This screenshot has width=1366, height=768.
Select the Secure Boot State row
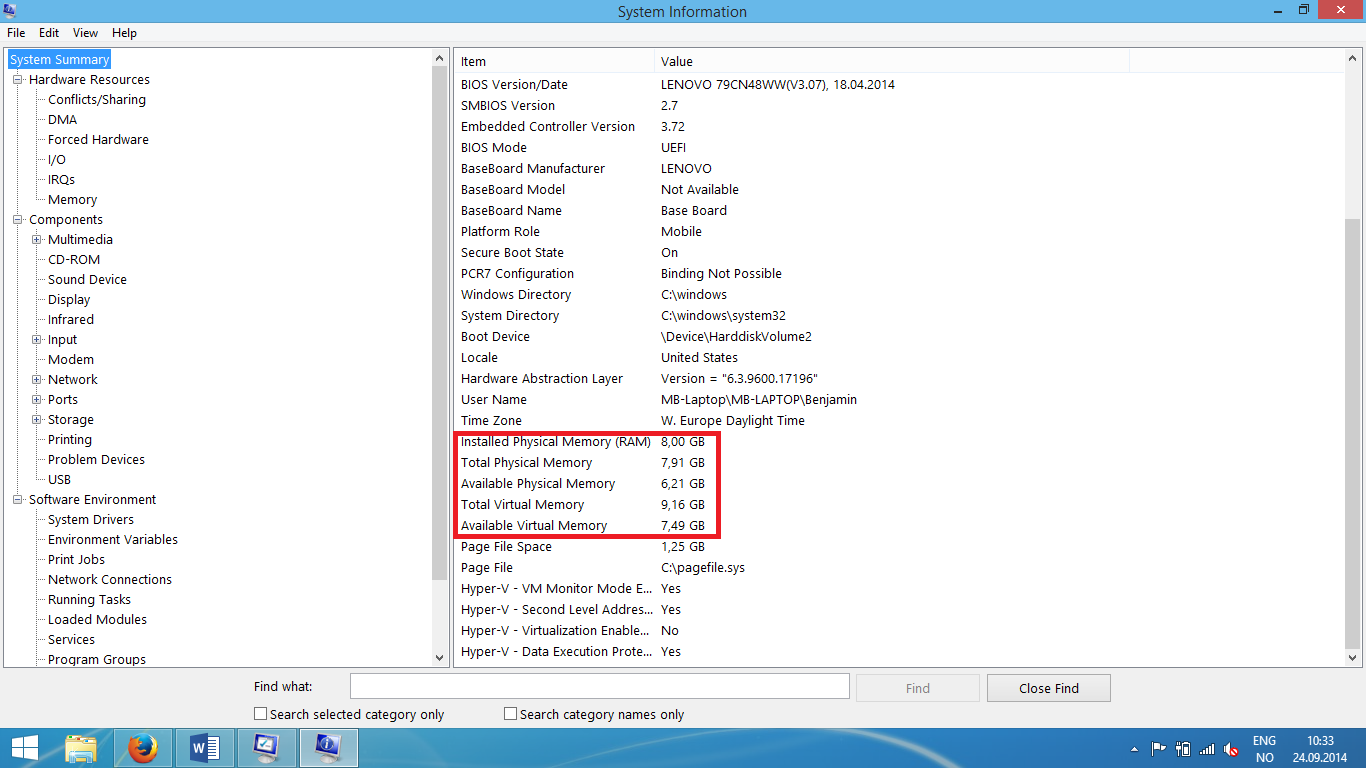899,253
